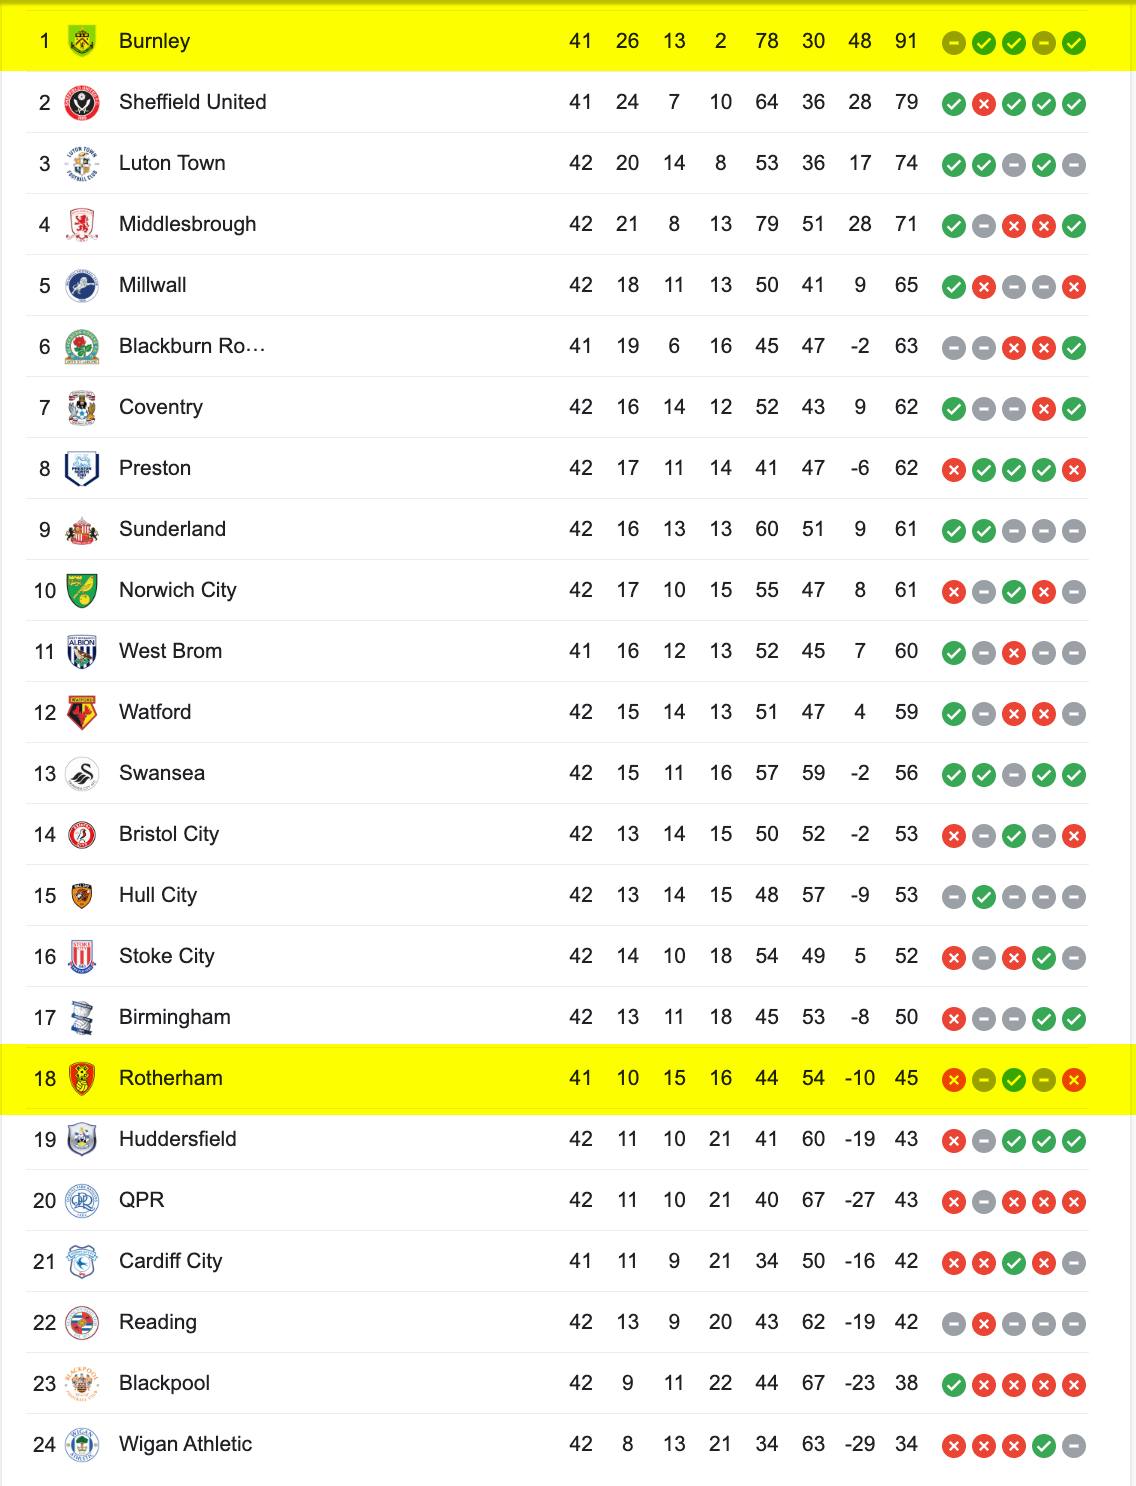The image size is (1136, 1486).
Task: Click the Middlesbrough club crest
Action: (x=82, y=225)
